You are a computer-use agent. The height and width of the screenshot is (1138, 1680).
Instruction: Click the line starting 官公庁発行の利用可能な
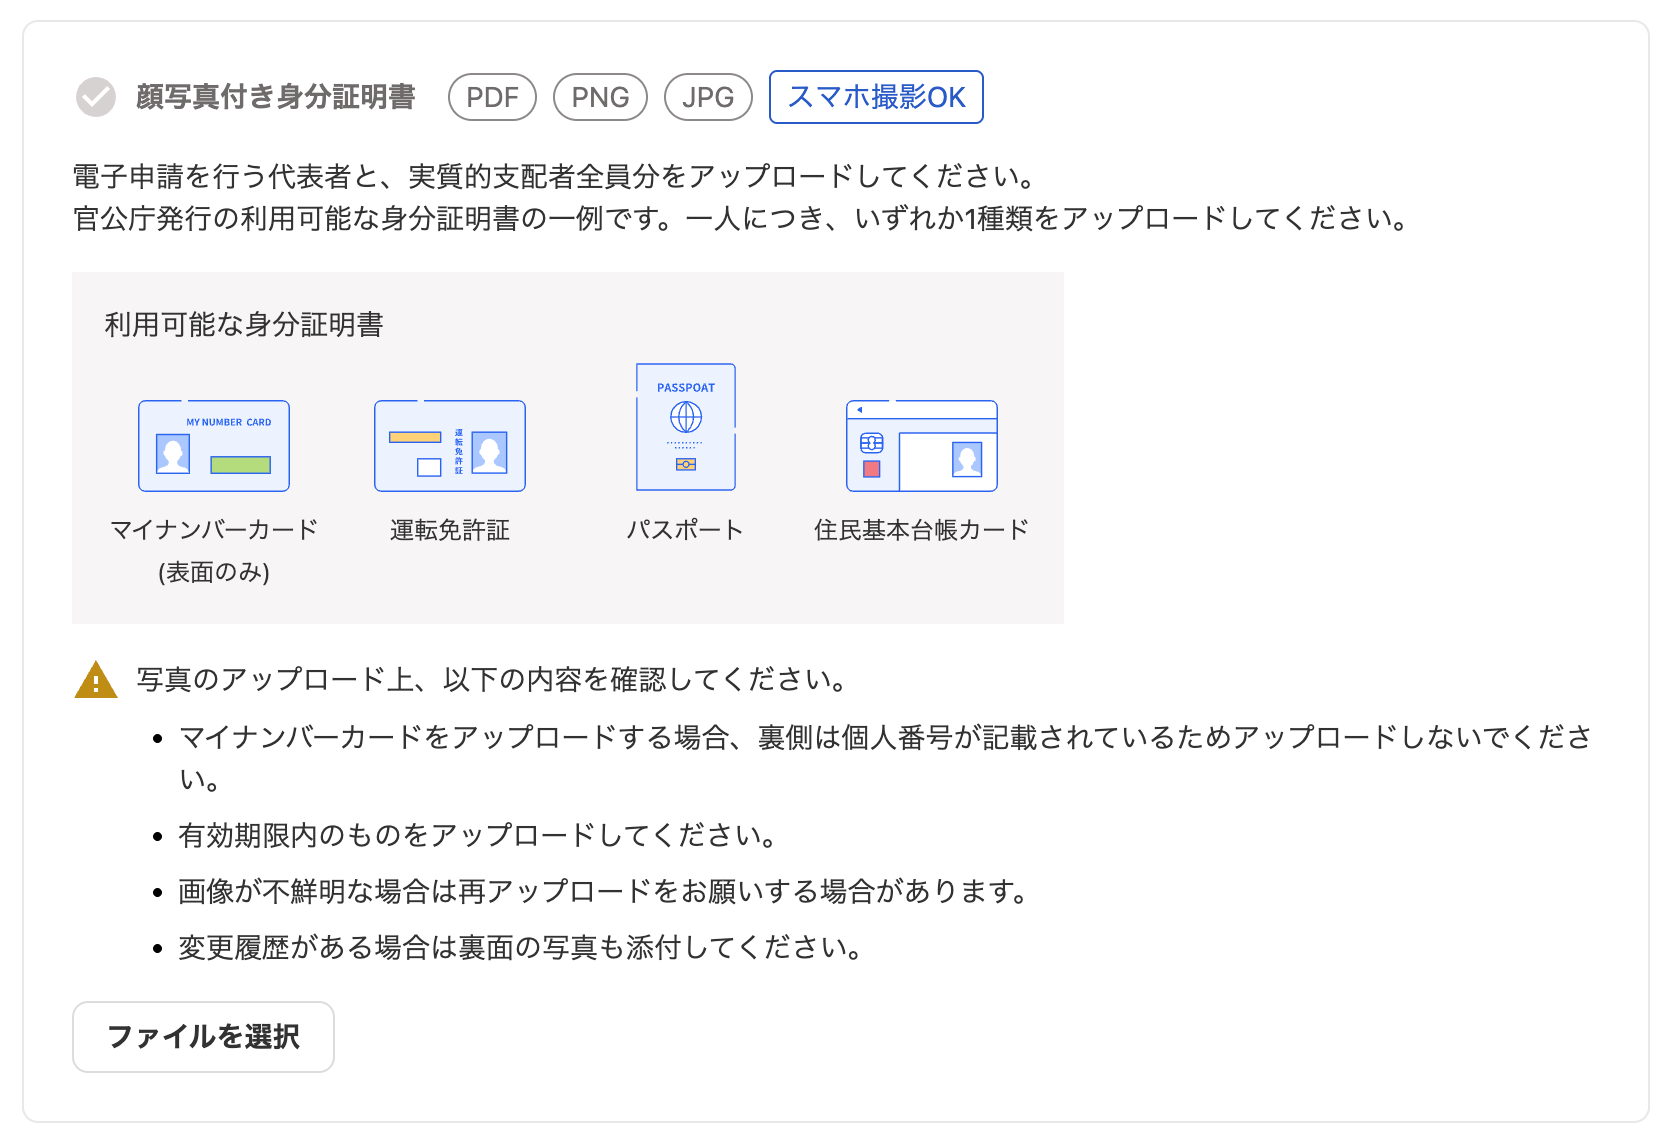coord(741,218)
